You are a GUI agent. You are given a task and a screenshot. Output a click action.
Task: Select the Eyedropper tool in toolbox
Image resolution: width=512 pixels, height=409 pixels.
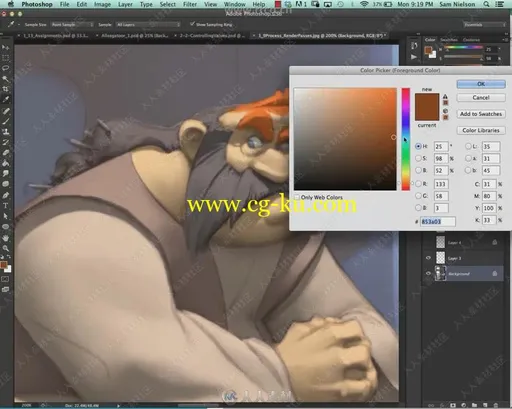5,100
